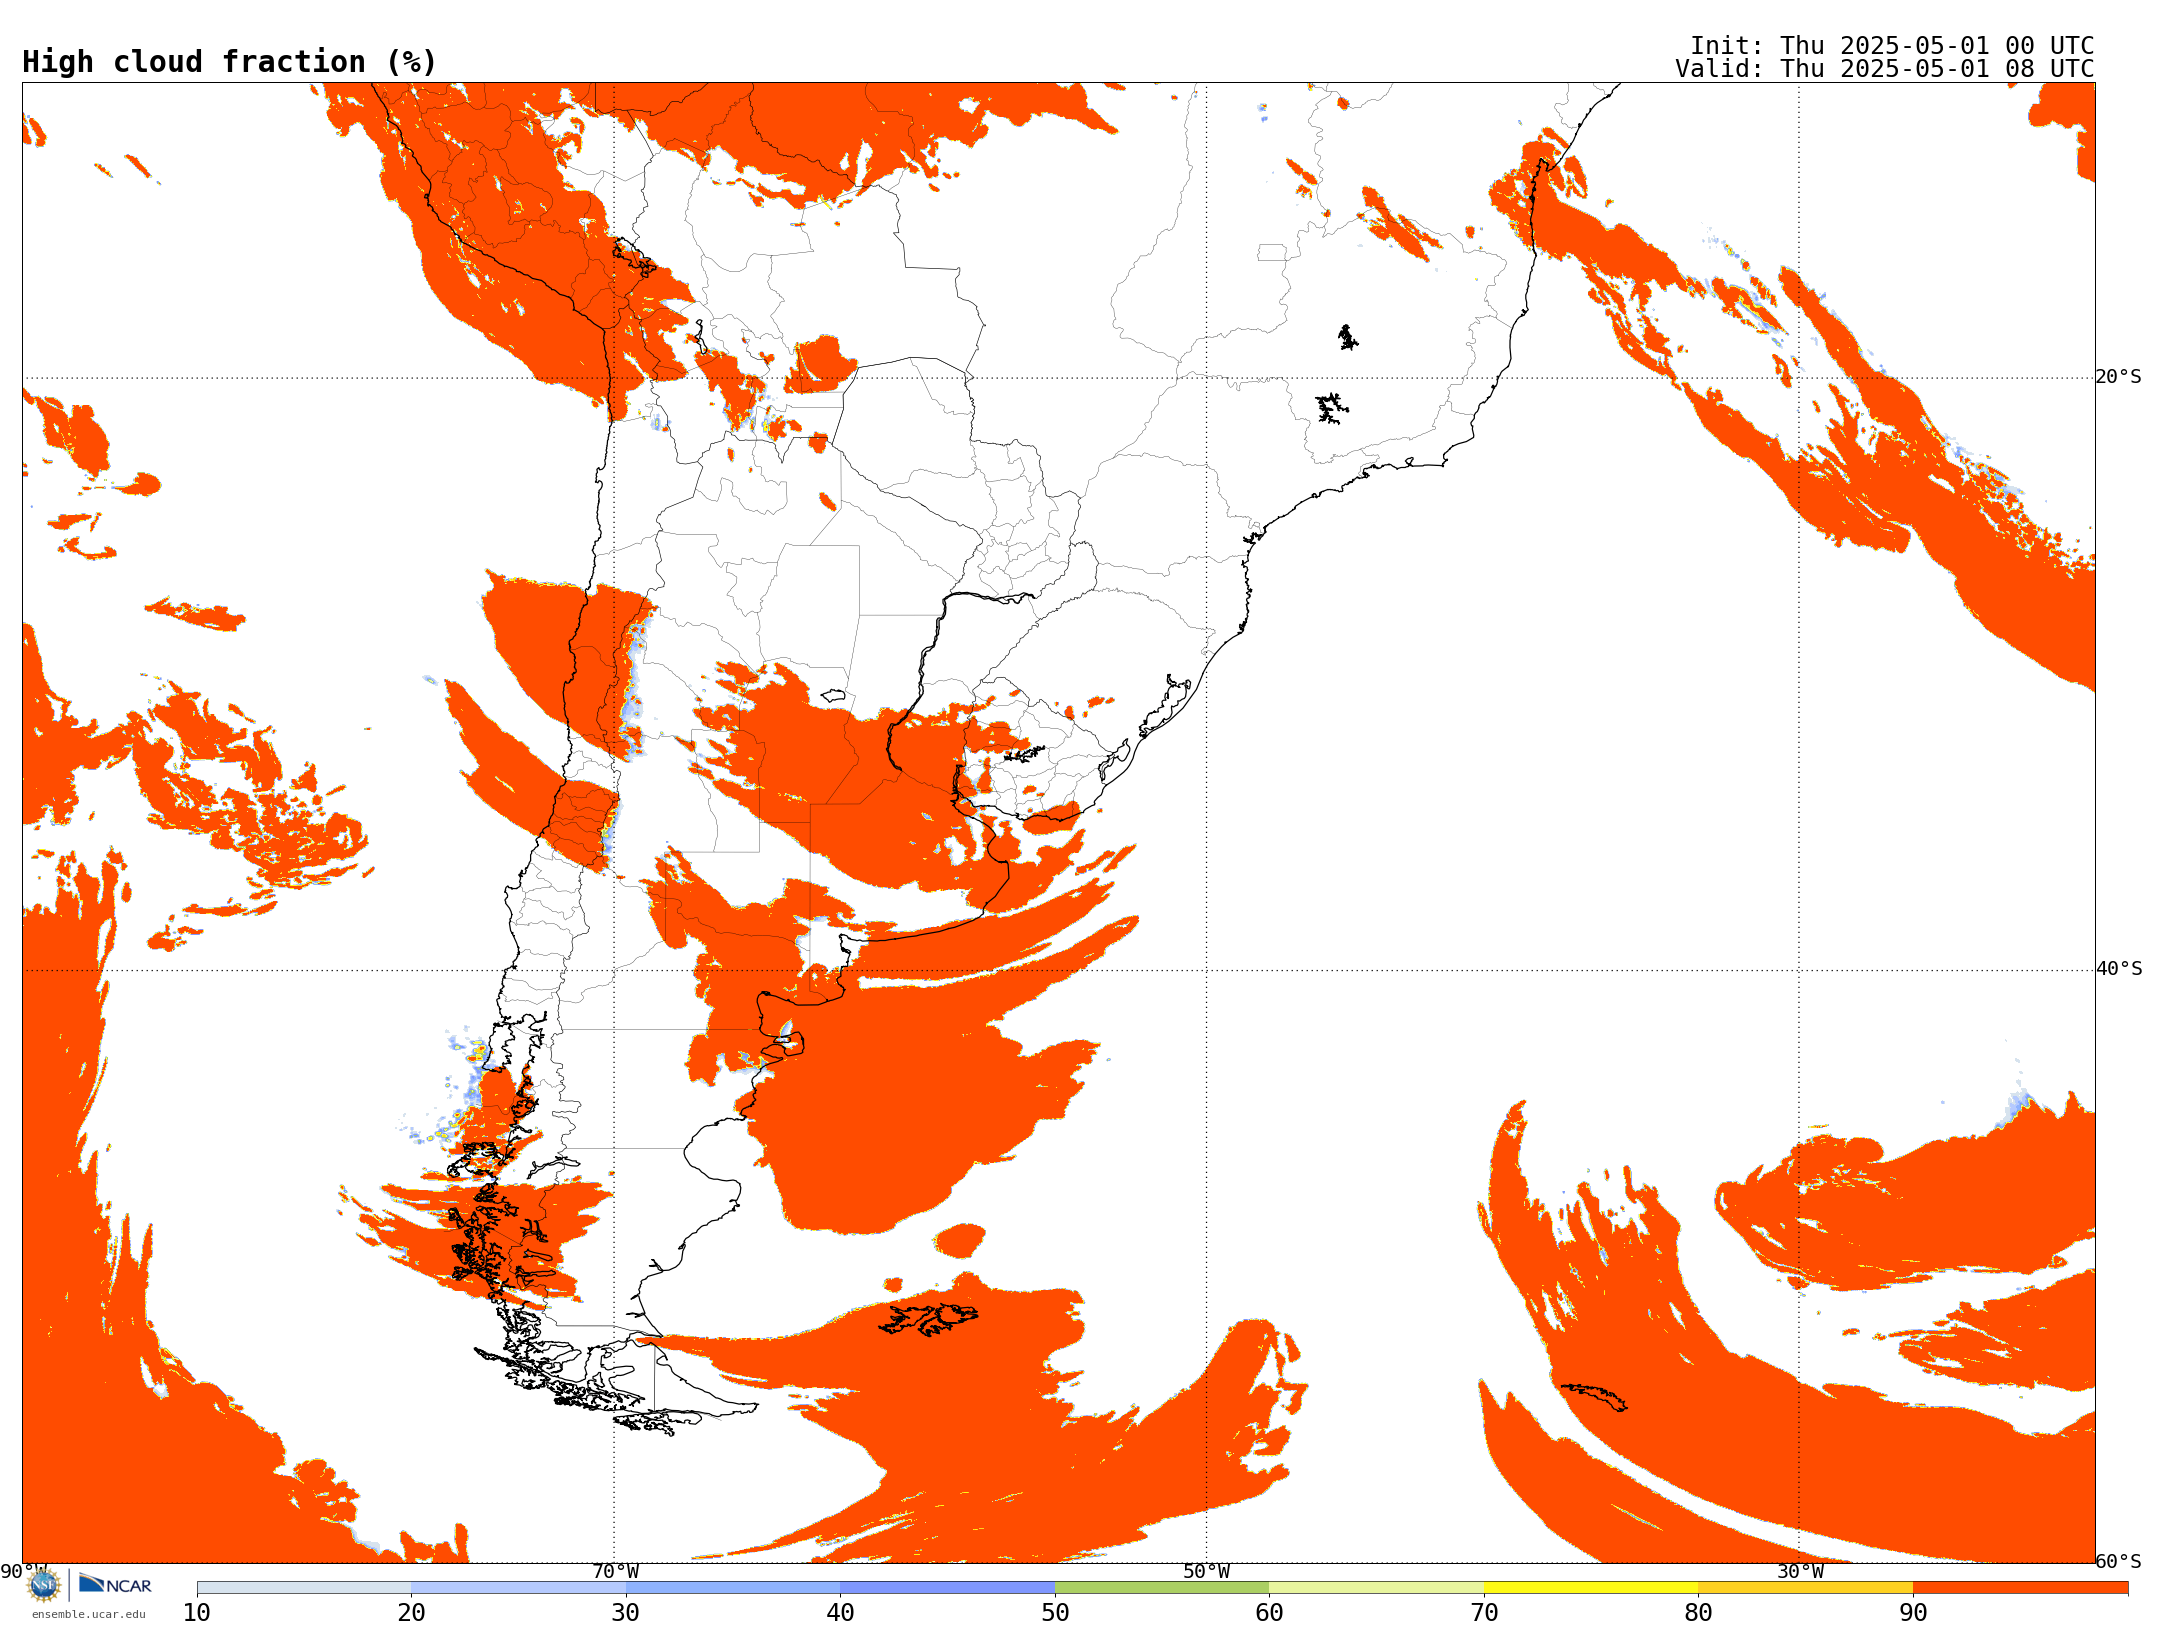Image resolution: width=2160 pixels, height=1626 pixels.
Task: Click the 50°W longitude label
Action: tap(1207, 1571)
